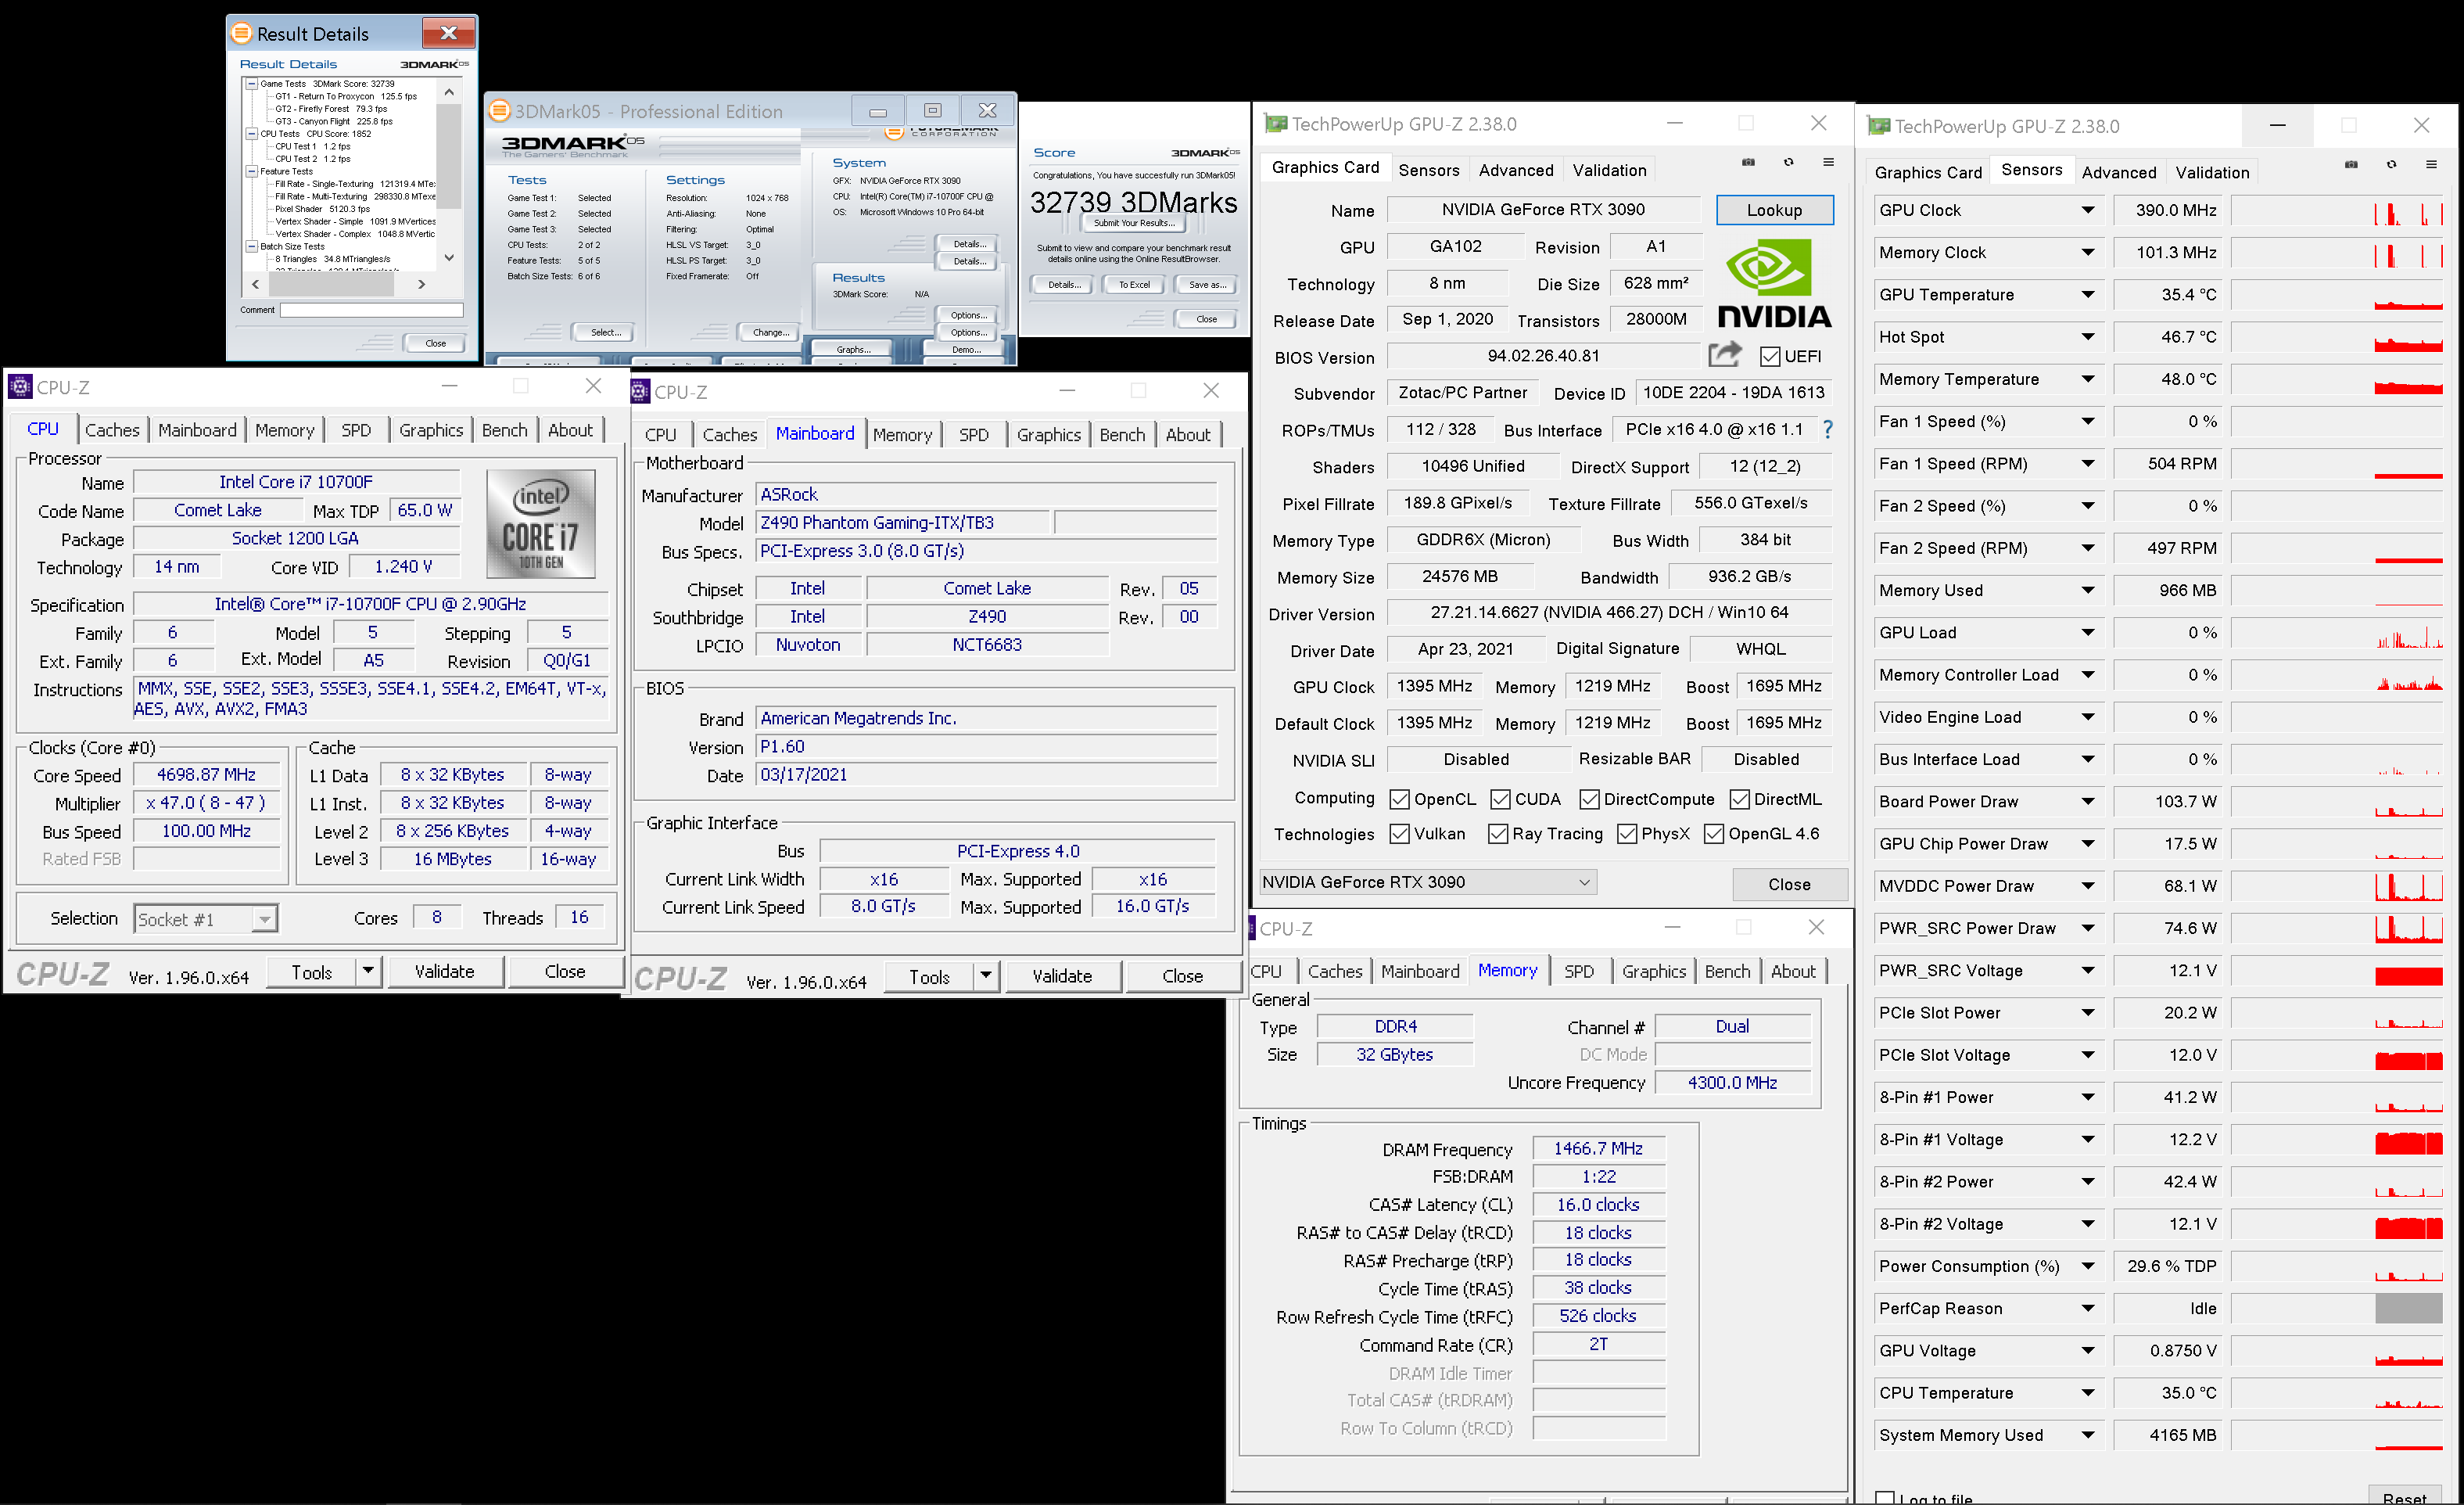This screenshot has width=2464, height=1505.
Task: Switch to Advanced tab in GPU-Z Graphics Card window
Action: tap(1516, 170)
